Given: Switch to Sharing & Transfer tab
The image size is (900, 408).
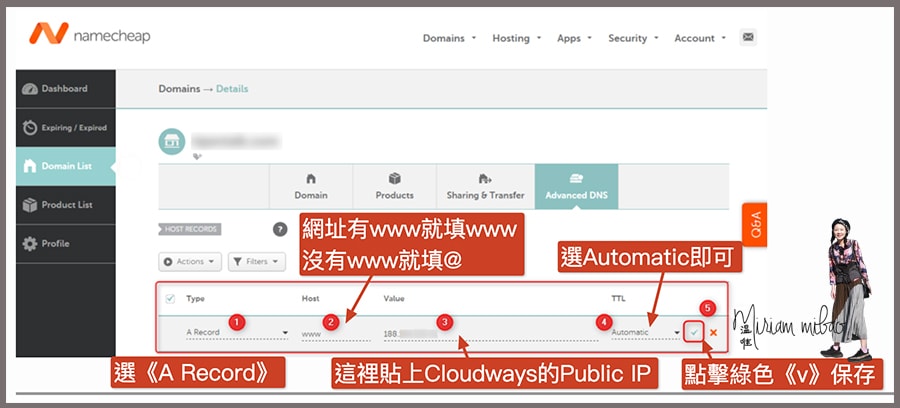Looking at the screenshot, I should tap(486, 186).
